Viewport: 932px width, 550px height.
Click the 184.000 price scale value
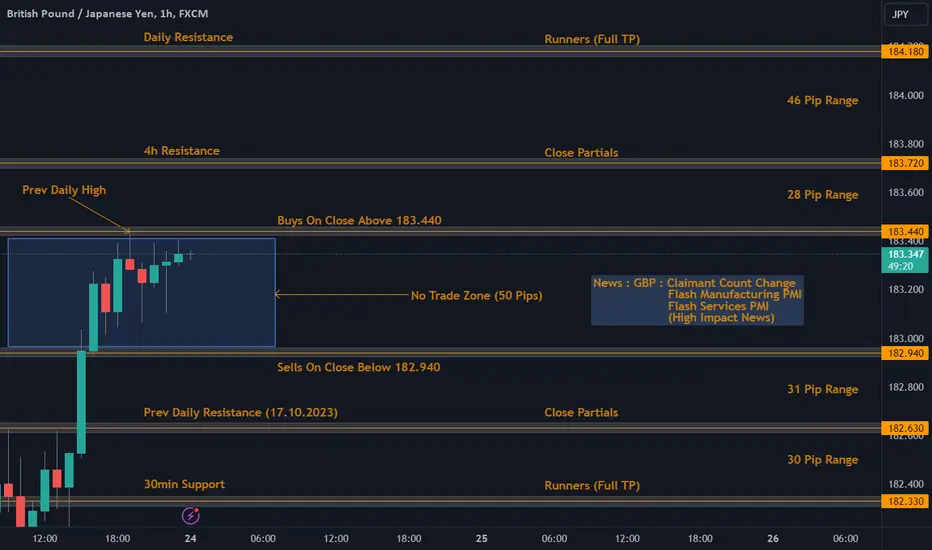point(906,95)
